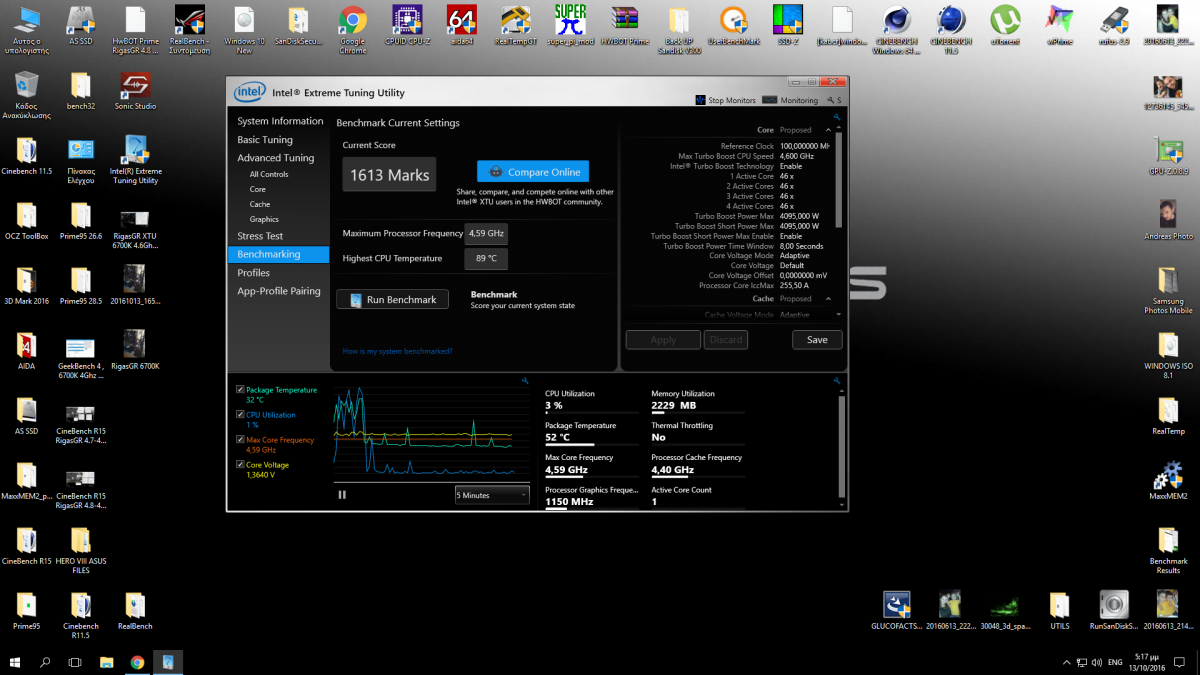Screen dimensions: 1200x675
Task: Click the Apply button
Action: point(663,340)
